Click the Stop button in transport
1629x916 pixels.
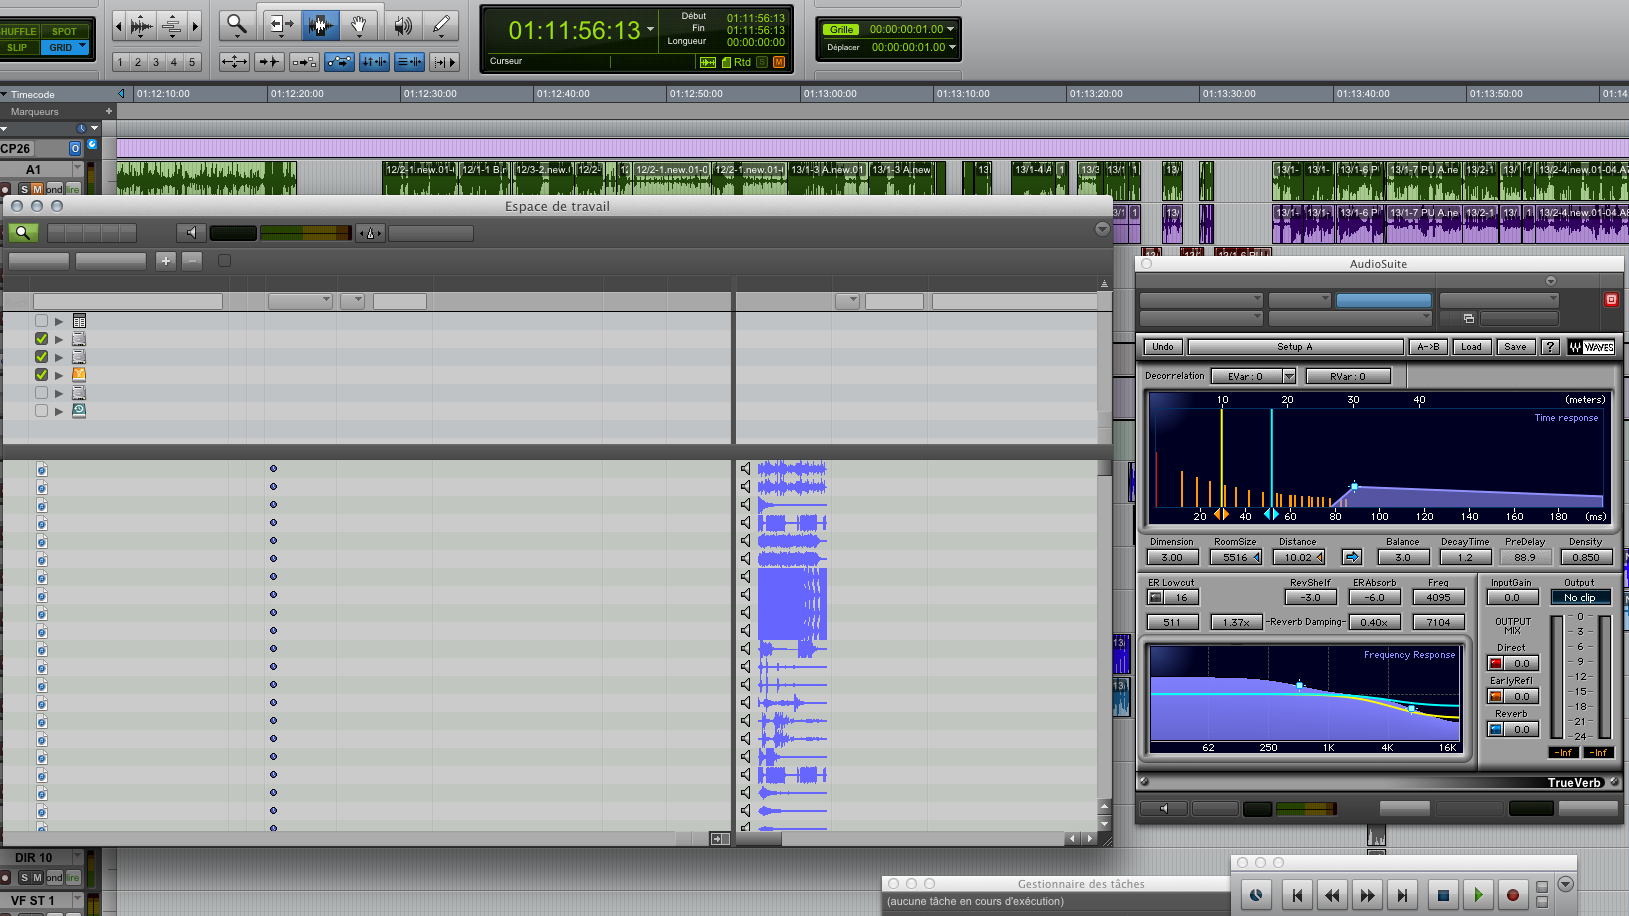click(x=1442, y=895)
